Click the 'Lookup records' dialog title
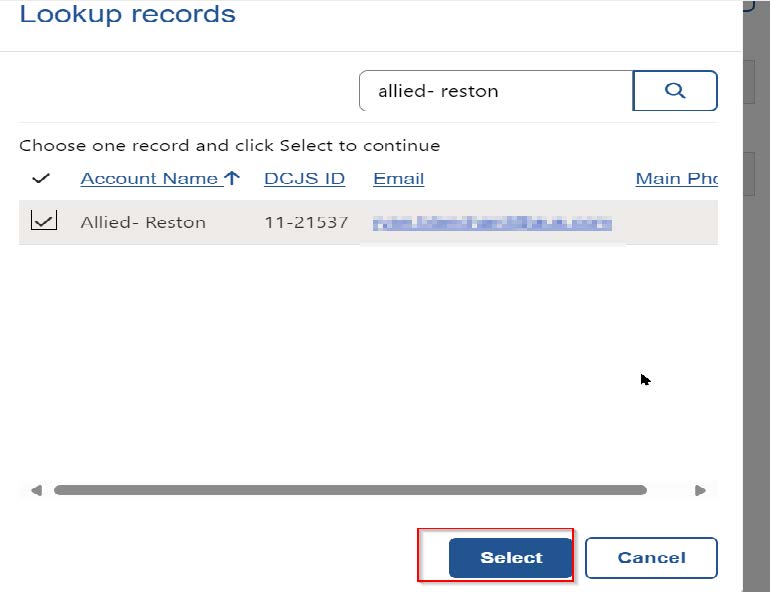Screen dimensions: 770x592 (128, 15)
